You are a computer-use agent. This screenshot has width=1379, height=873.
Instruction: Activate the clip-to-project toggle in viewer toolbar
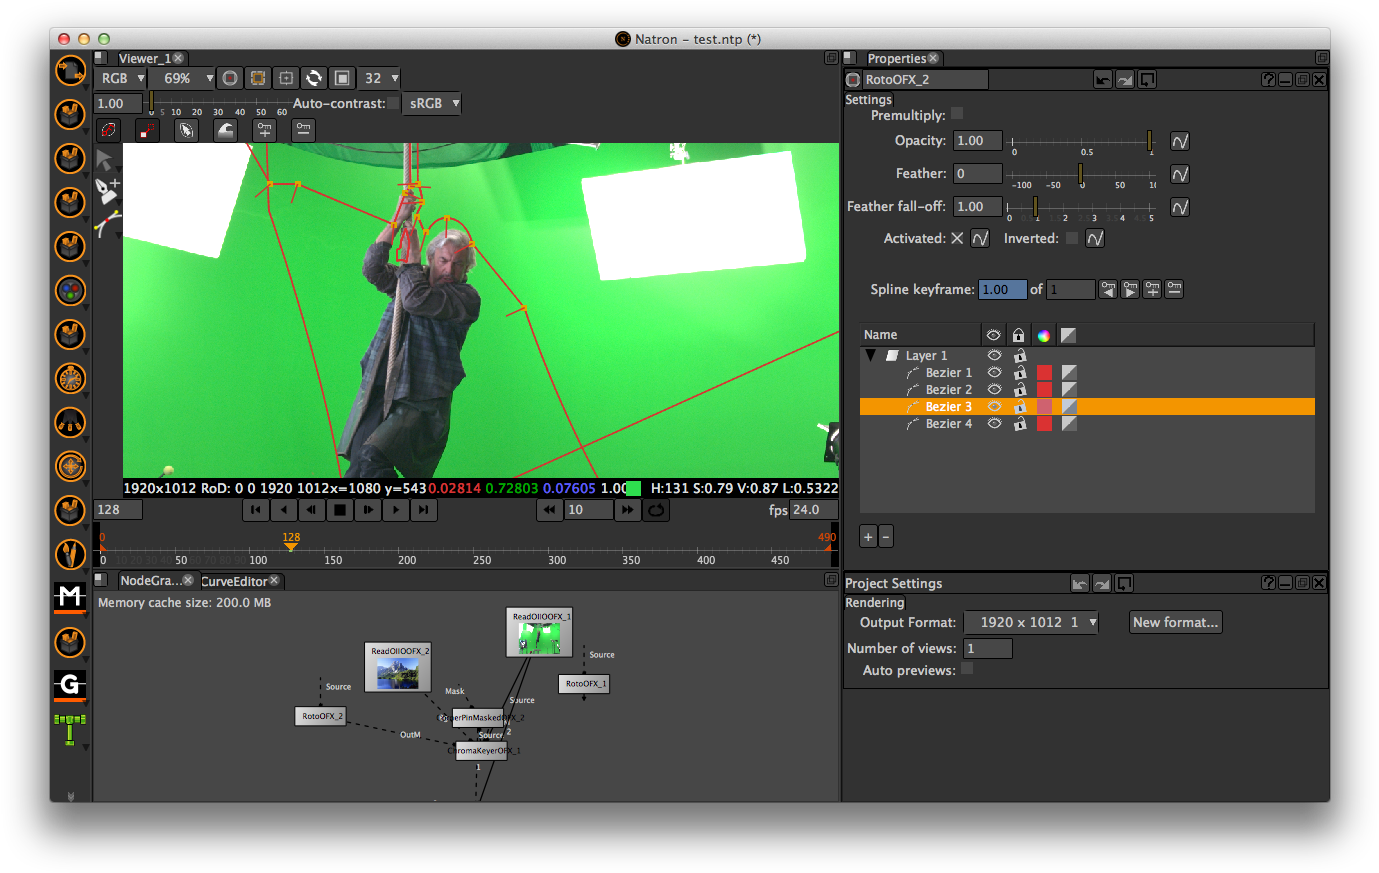pos(258,78)
